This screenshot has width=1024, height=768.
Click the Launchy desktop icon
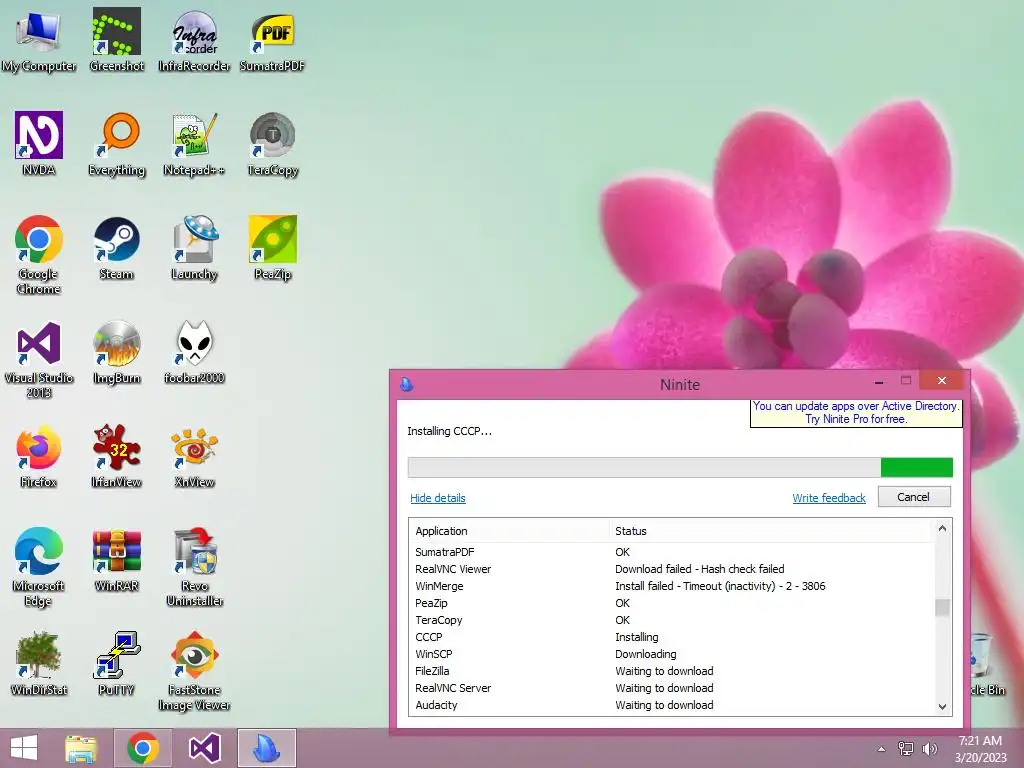194,249
